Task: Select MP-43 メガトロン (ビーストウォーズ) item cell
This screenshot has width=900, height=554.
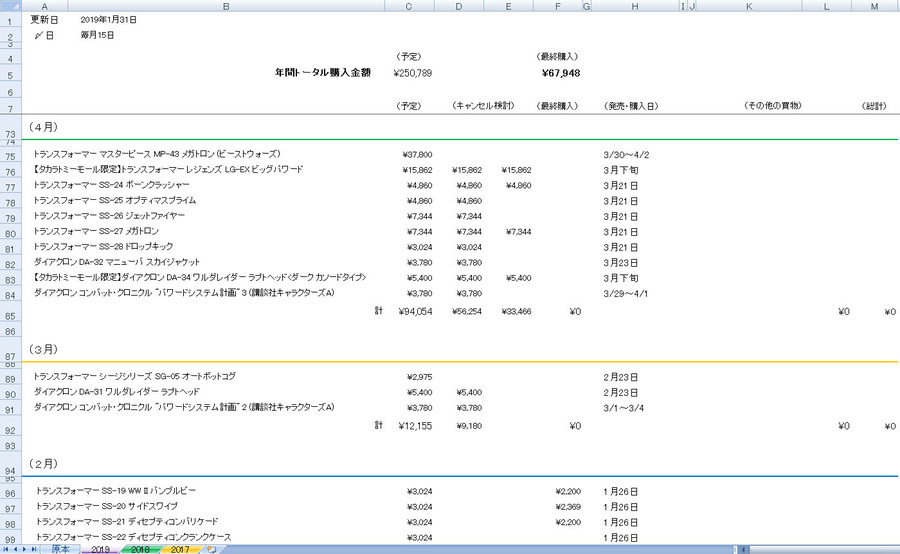Action: 157,154
